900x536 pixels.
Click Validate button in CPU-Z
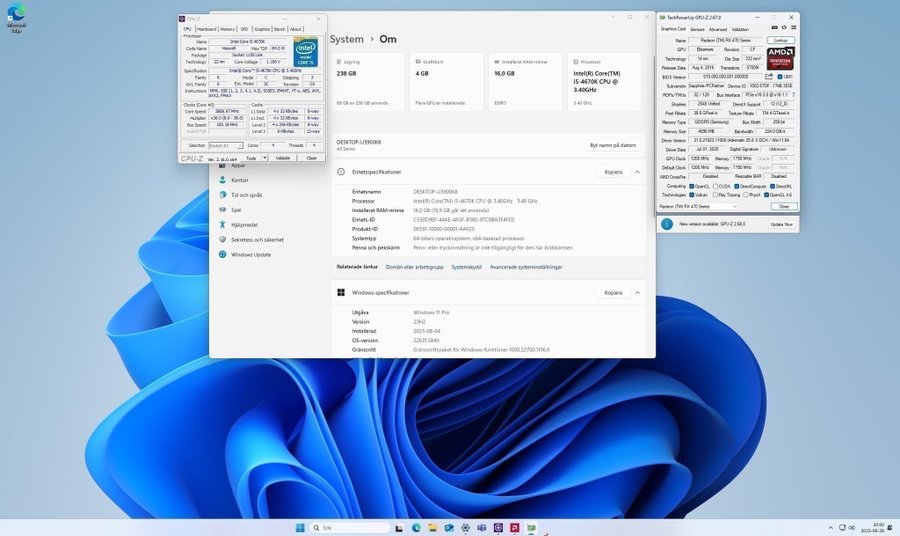coord(283,158)
